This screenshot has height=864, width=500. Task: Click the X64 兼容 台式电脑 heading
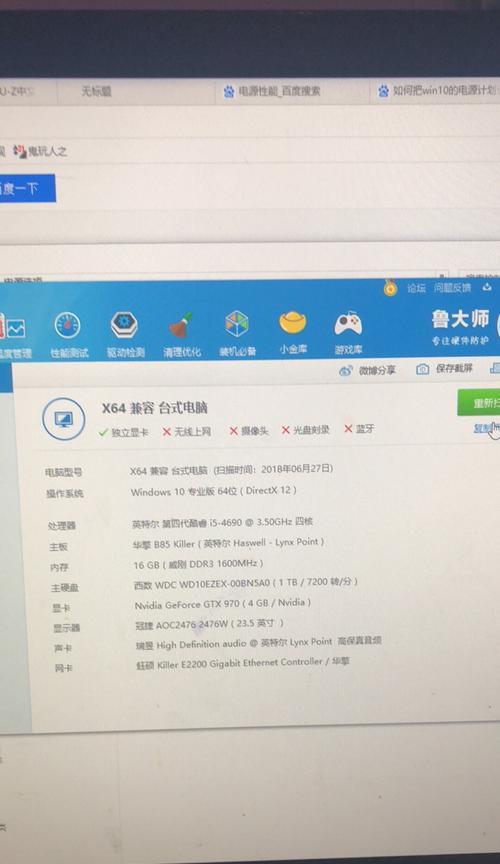click(155, 408)
